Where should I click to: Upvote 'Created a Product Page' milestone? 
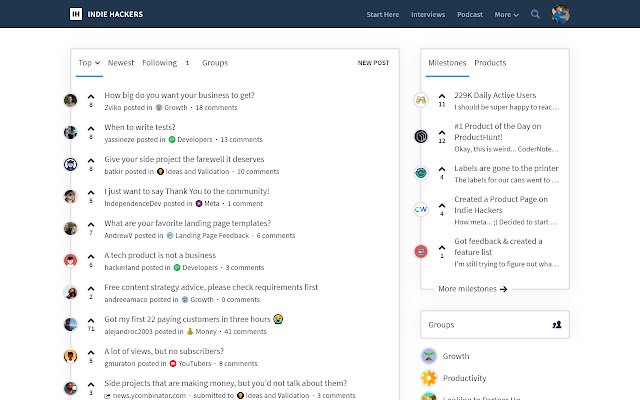tap(442, 205)
